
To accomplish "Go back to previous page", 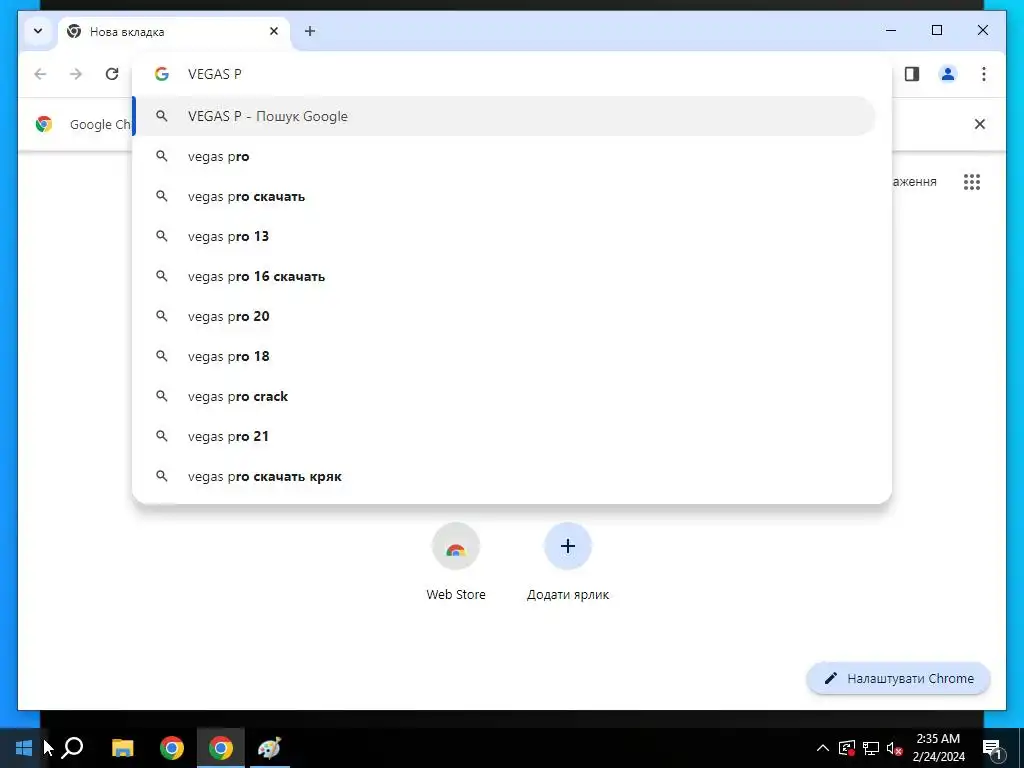I will 40,74.
